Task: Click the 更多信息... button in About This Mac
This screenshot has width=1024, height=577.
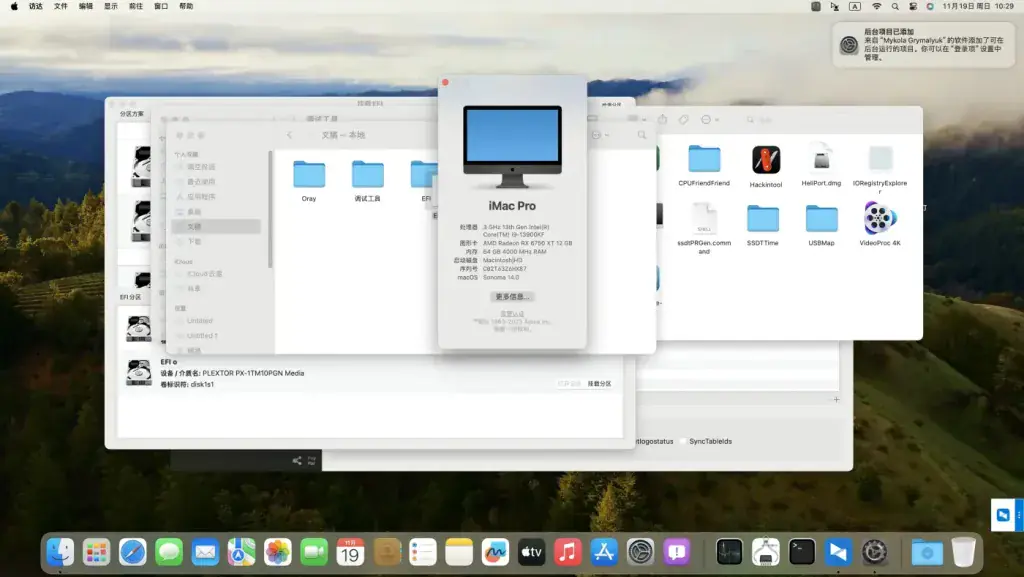Action: [512, 296]
